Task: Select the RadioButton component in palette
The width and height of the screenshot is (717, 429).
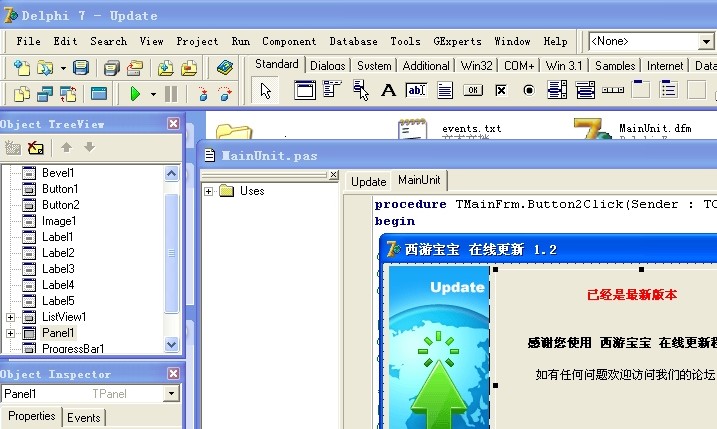Action: [529, 90]
